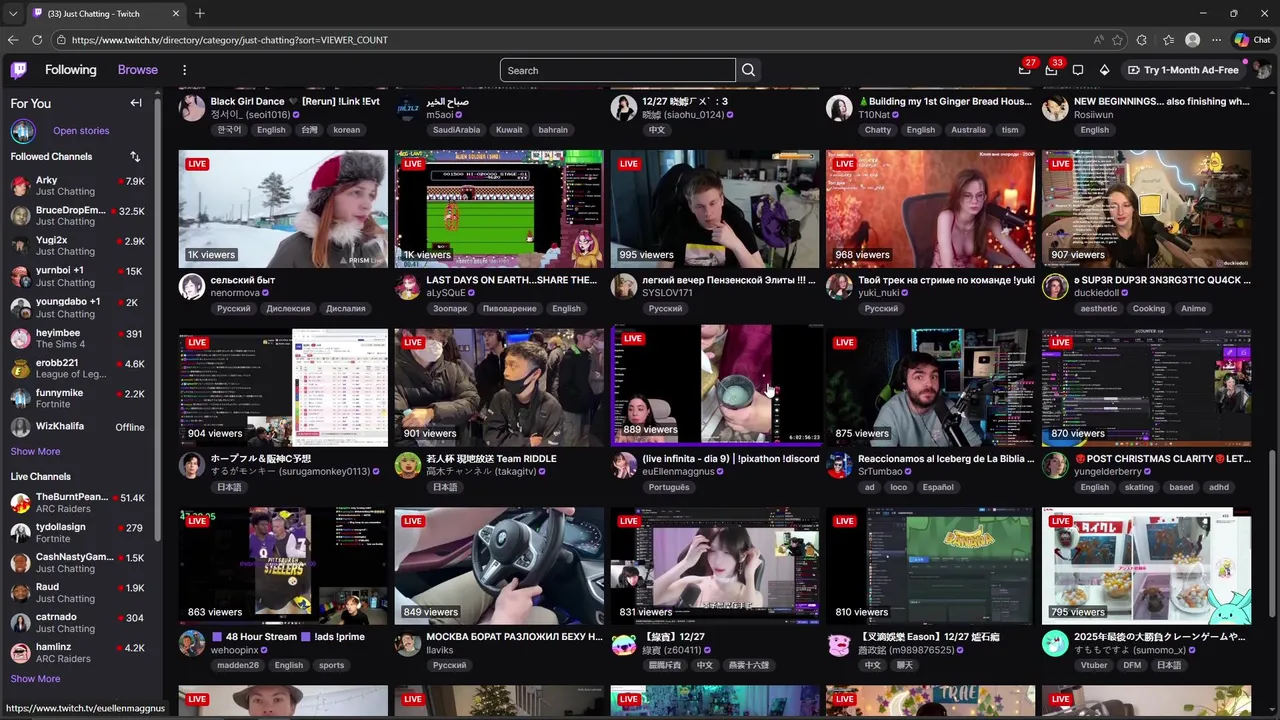Click the euEllenmagnus channel name
This screenshot has width=1280, height=720.
(x=678, y=472)
